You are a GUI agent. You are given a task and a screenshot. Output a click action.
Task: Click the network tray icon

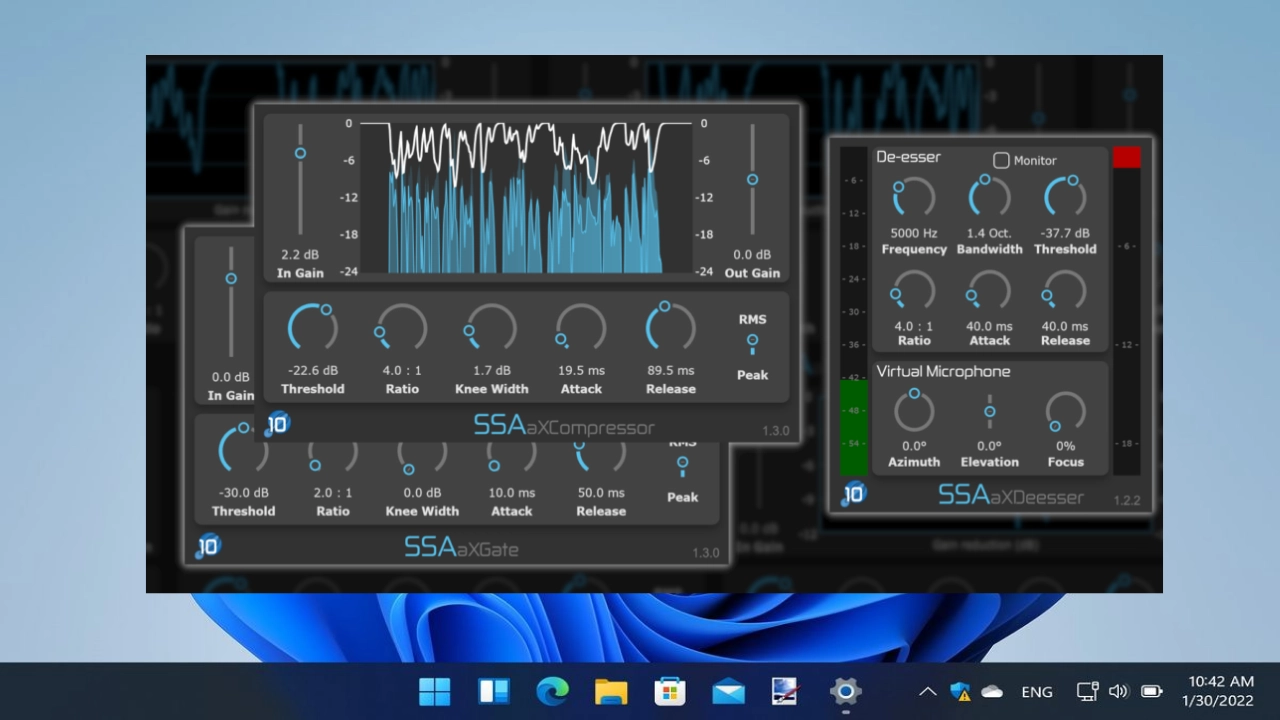pos(1087,691)
